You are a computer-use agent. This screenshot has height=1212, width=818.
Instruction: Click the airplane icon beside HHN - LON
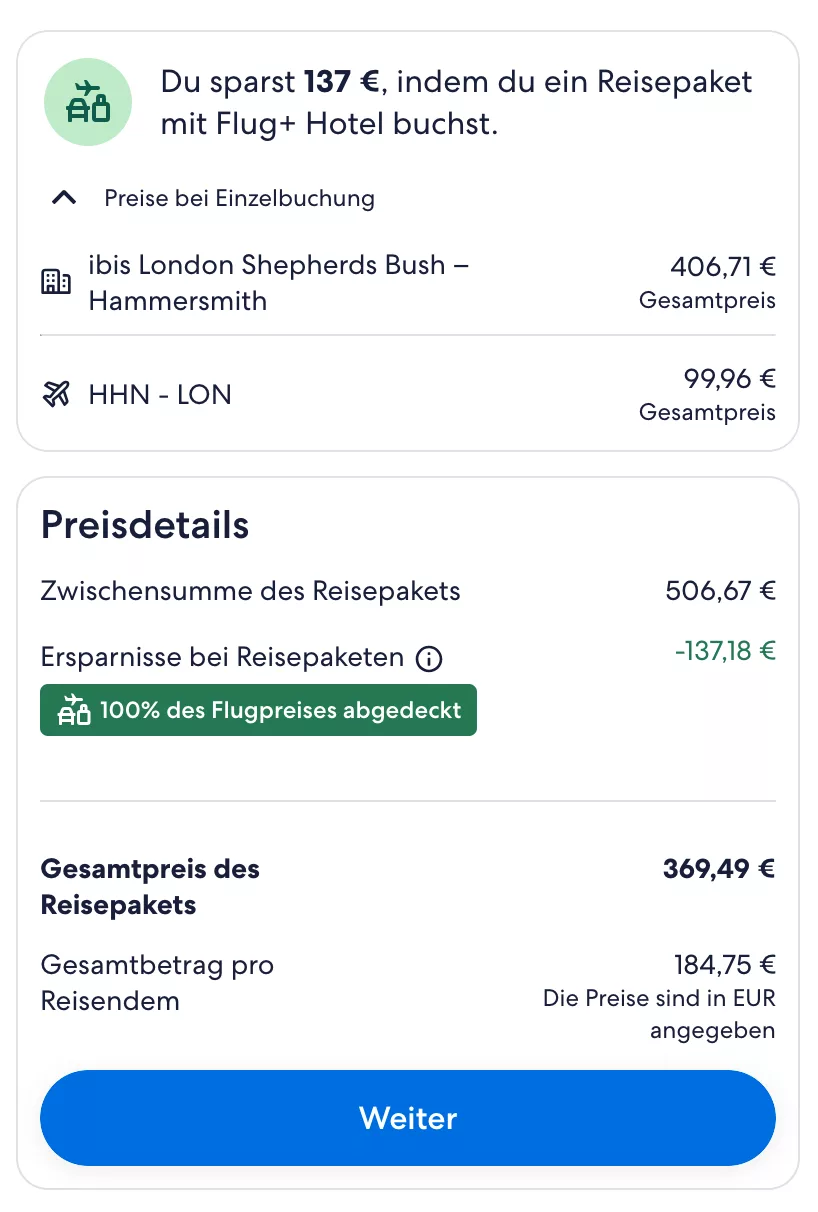click(x=56, y=395)
